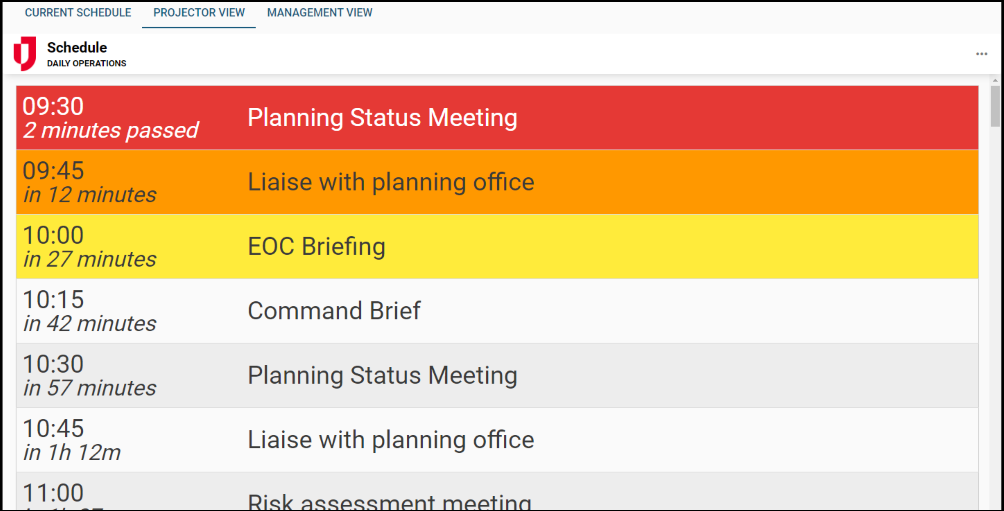The height and width of the screenshot is (511, 1004).
Task: Switch to the Current Schedule tab
Action: click(x=78, y=13)
